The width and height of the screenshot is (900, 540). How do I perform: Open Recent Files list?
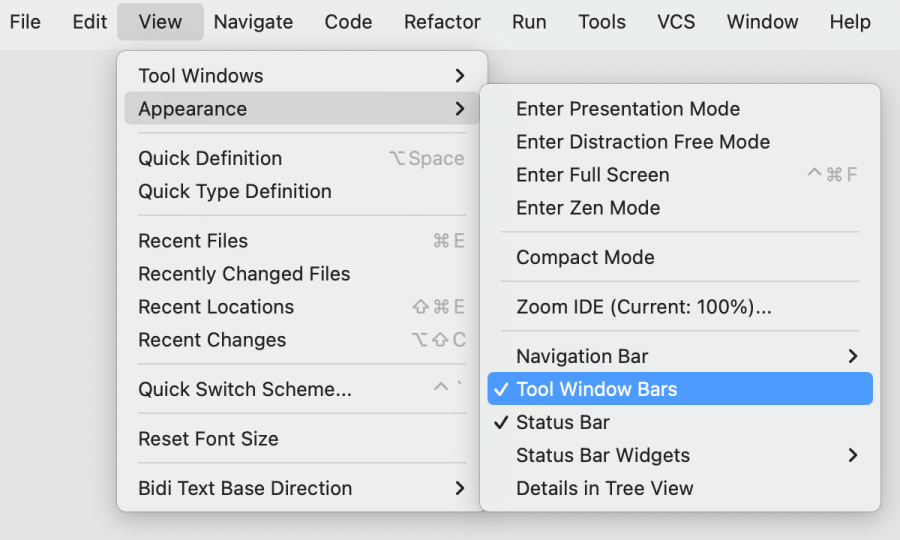click(193, 241)
